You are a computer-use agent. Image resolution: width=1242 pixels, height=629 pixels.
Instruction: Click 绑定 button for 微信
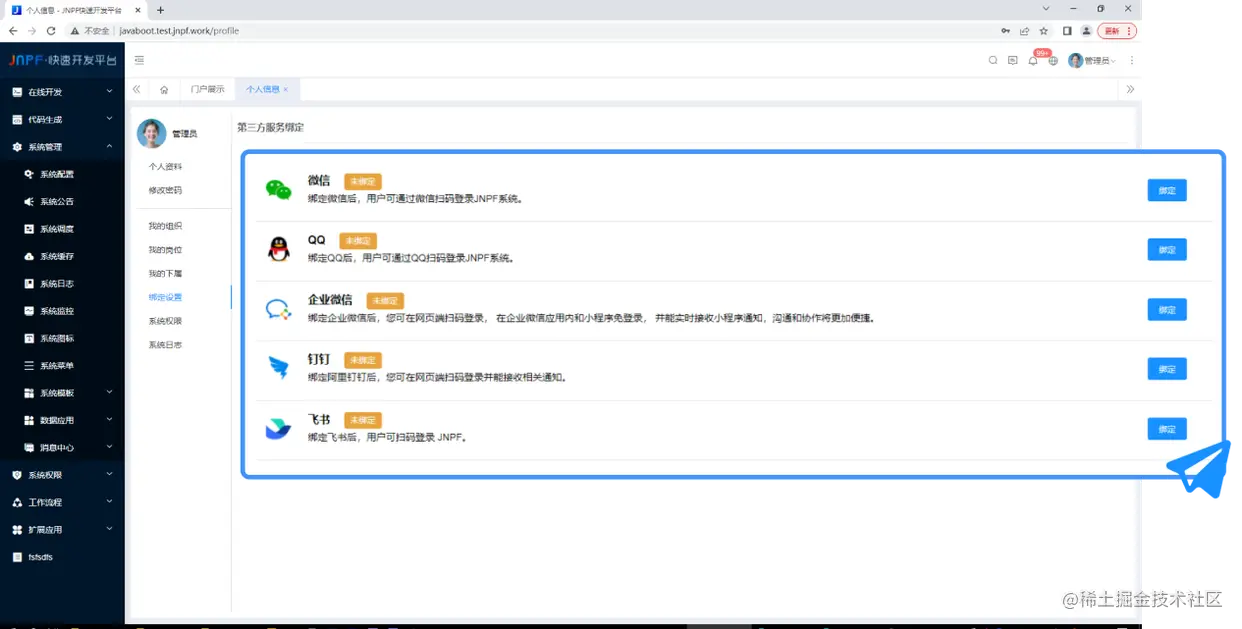[x=1167, y=191]
